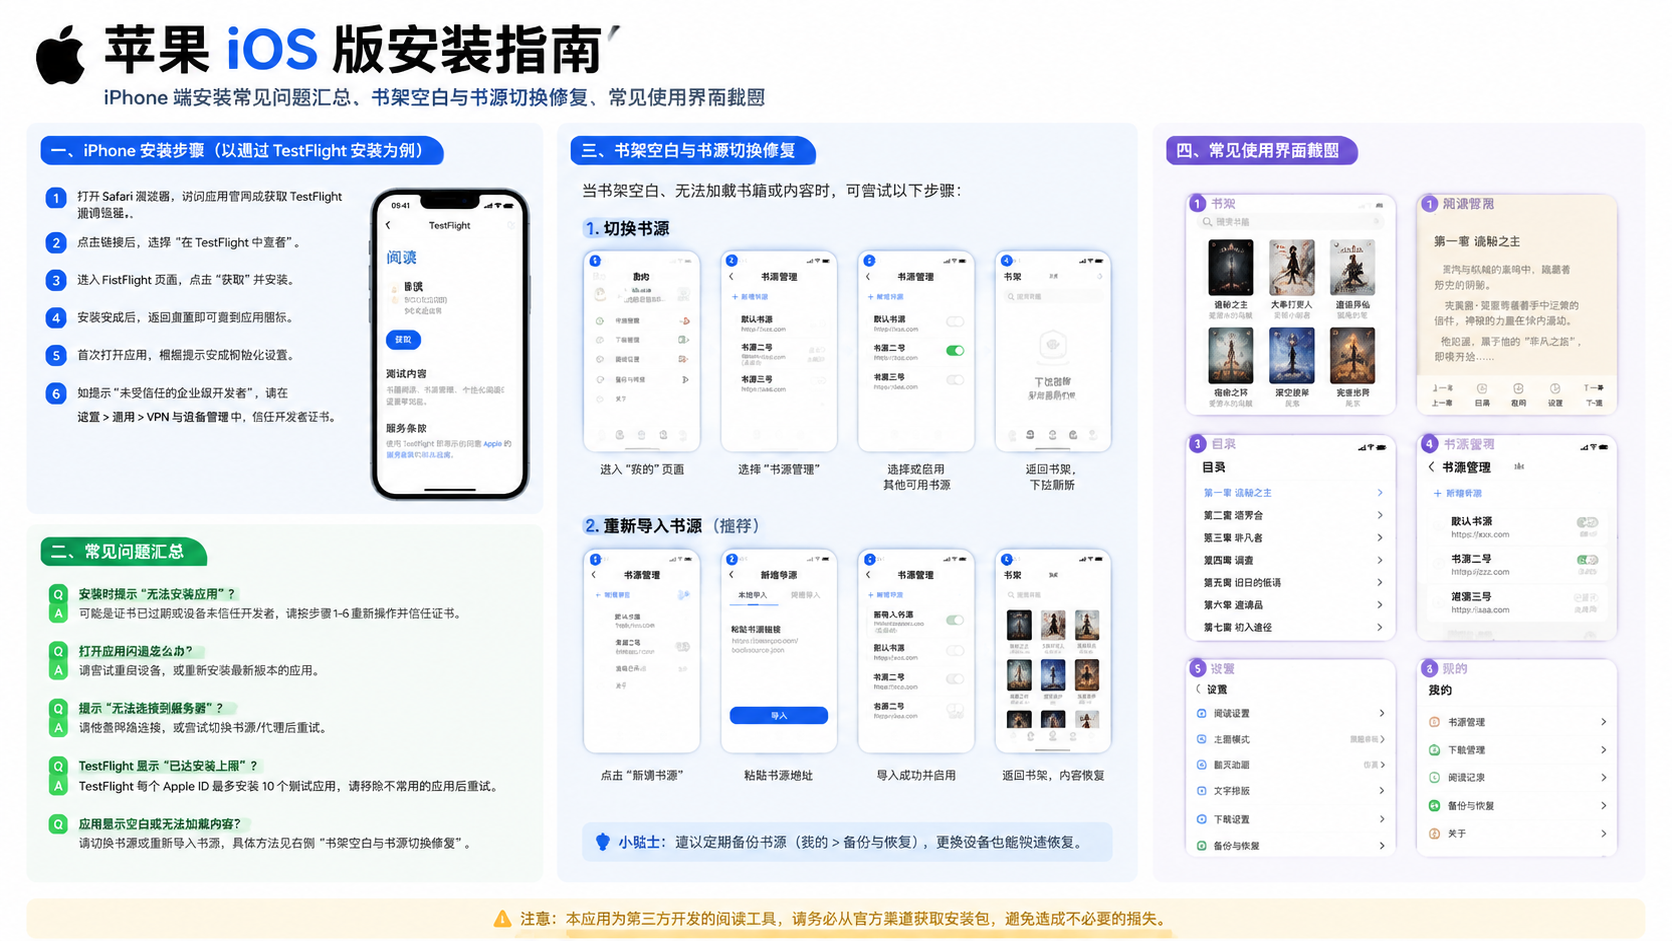
Task: Tap 新增书源 on the 导入成功并启用 step screen
Action: pos(886,595)
